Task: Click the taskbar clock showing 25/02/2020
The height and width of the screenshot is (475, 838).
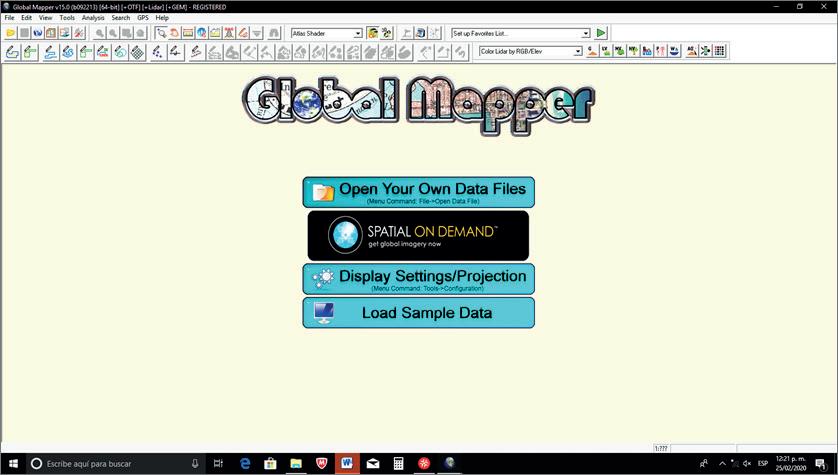Action: pos(791,464)
